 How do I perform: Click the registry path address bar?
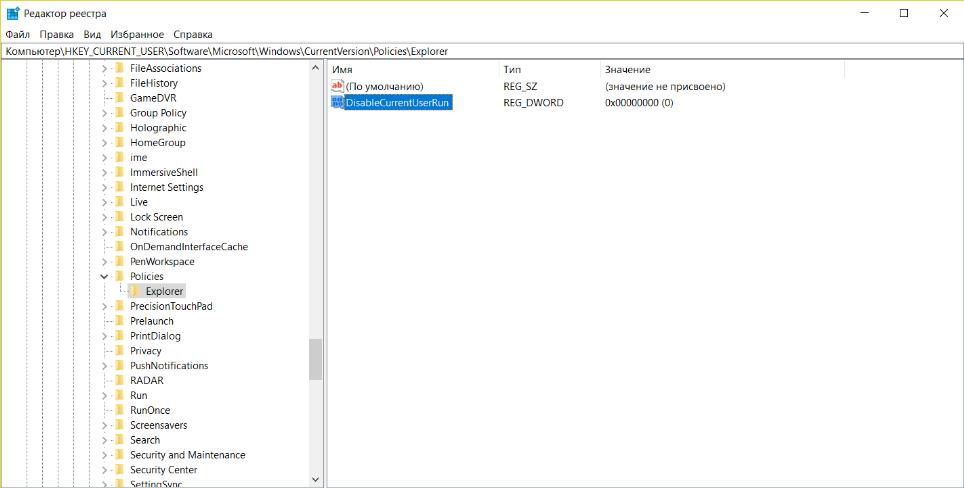pyautogui.click(x=482, y=52)
